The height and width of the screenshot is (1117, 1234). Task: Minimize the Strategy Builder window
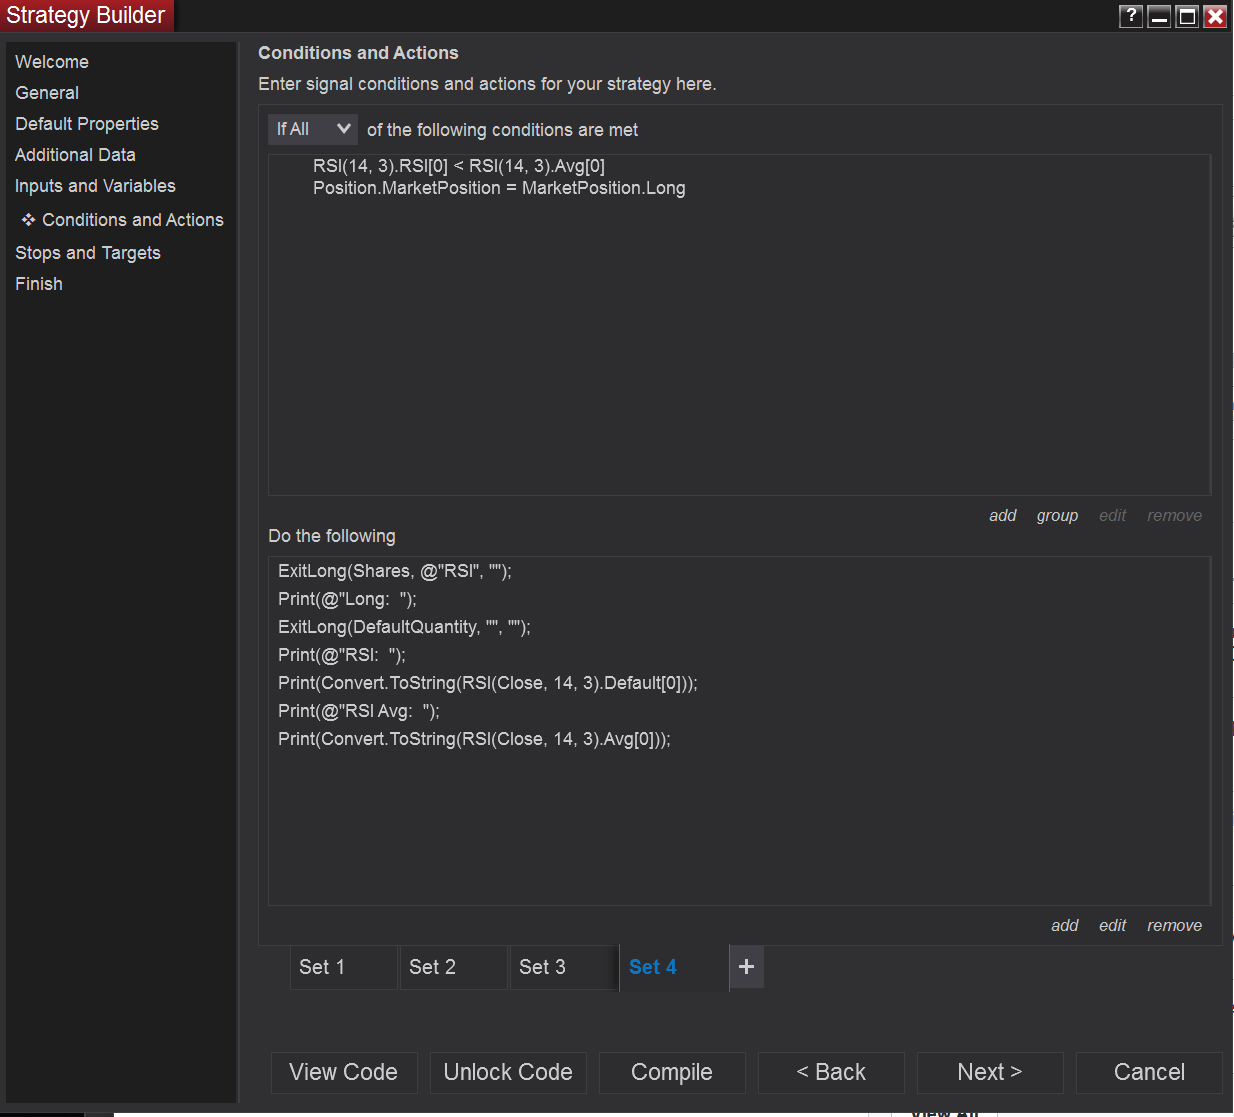pyautogui.click(x=1159, y=16)
